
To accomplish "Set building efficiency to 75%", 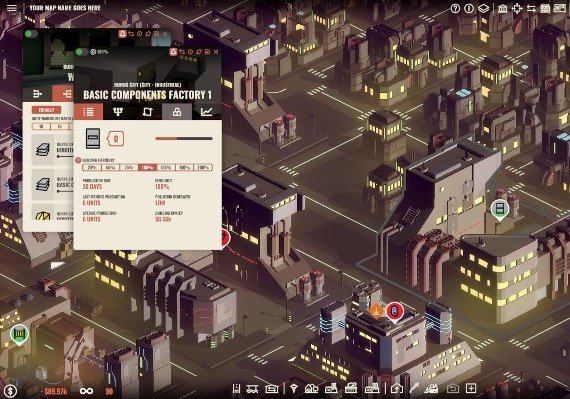I will (x=129, y=168).
